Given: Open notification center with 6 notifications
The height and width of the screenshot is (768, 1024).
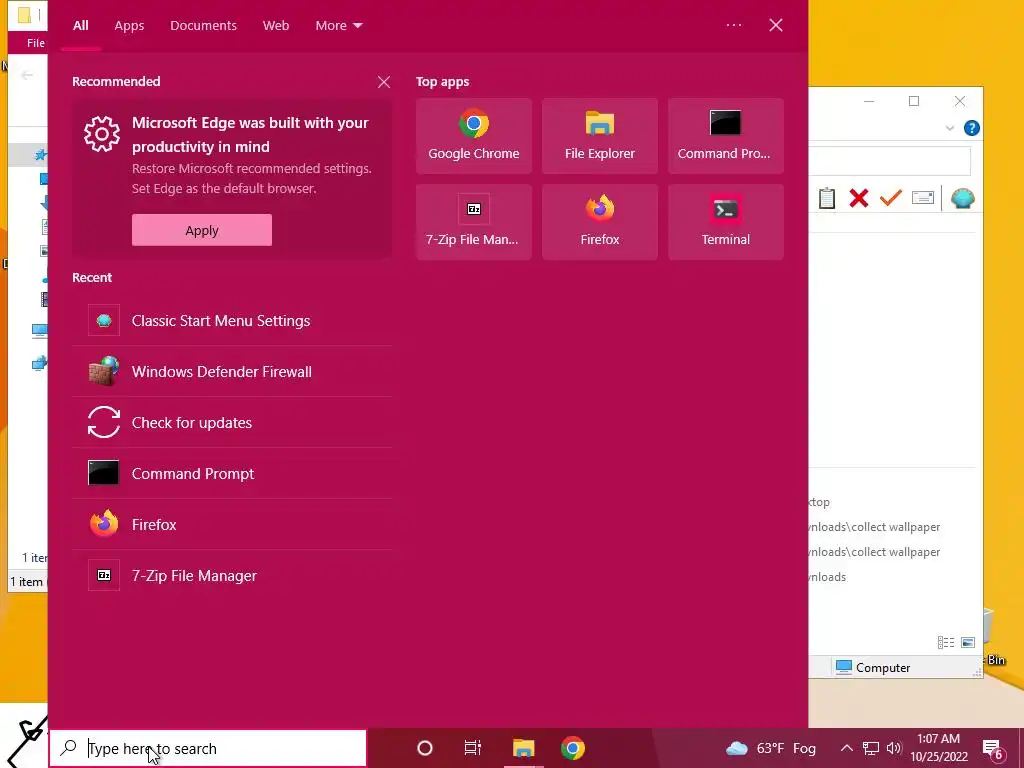Looking at the screenshot, I should pyautogui.click(x=993, y=748).
